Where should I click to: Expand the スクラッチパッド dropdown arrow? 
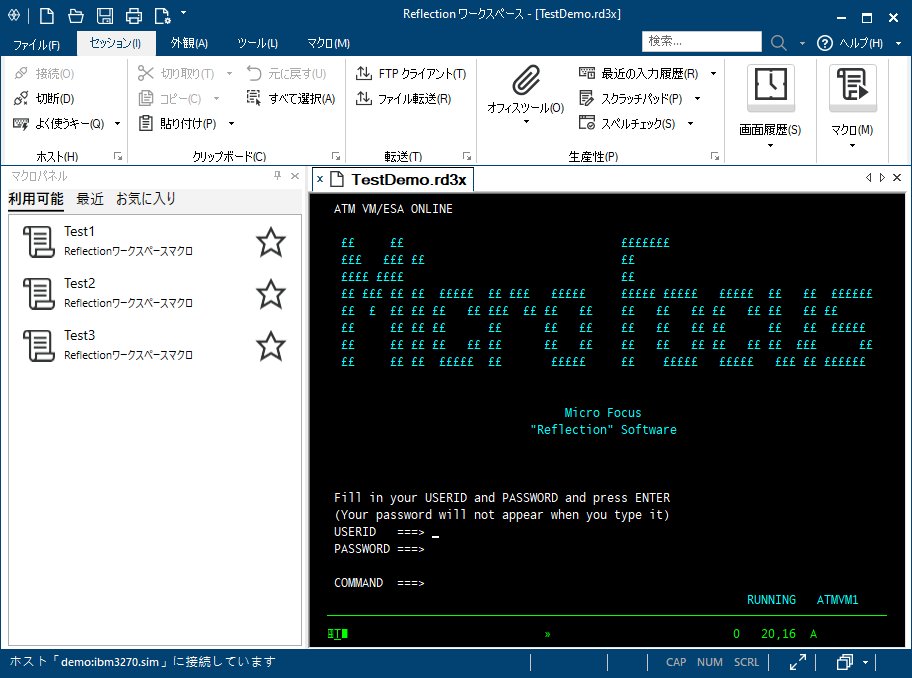(x=697, y=98)
